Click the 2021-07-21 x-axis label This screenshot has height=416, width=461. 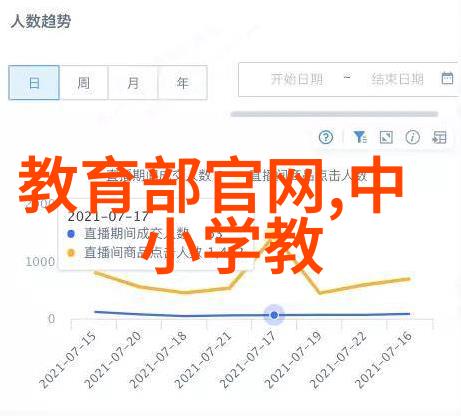pos(203,360)
